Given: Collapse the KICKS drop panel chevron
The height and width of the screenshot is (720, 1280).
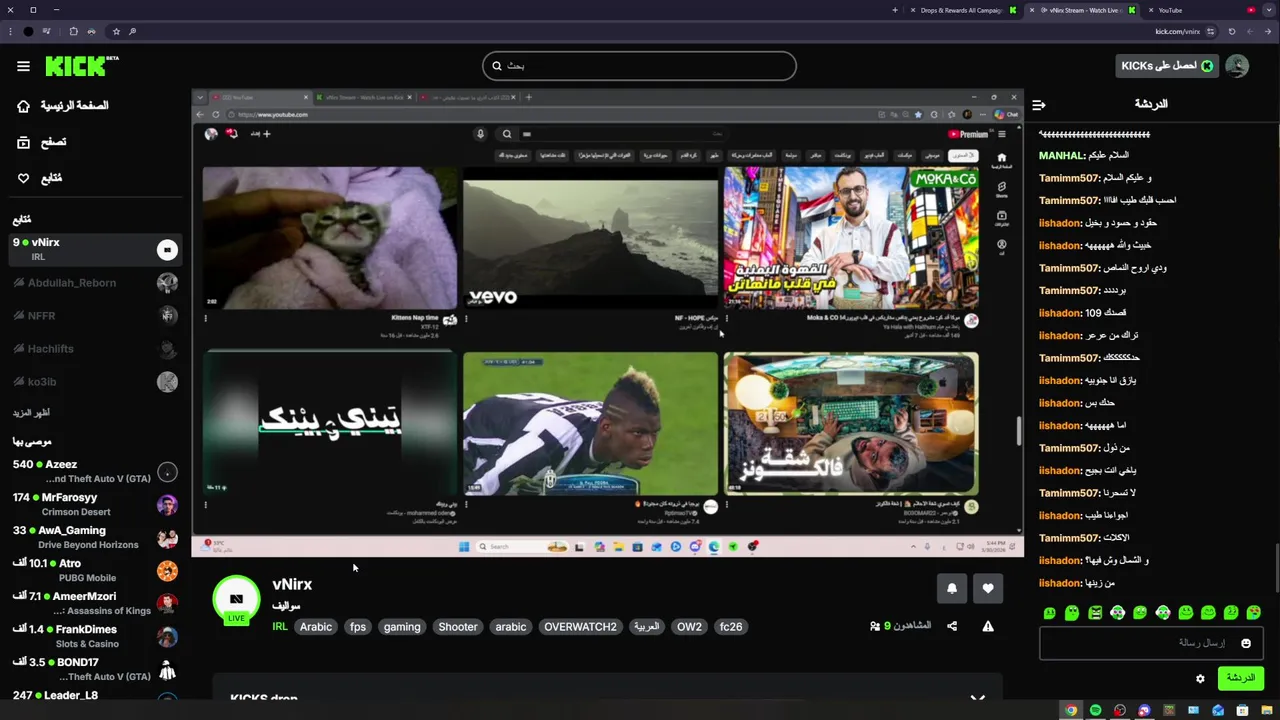Looking at the screenshot, I should click(x=977, y=697).
